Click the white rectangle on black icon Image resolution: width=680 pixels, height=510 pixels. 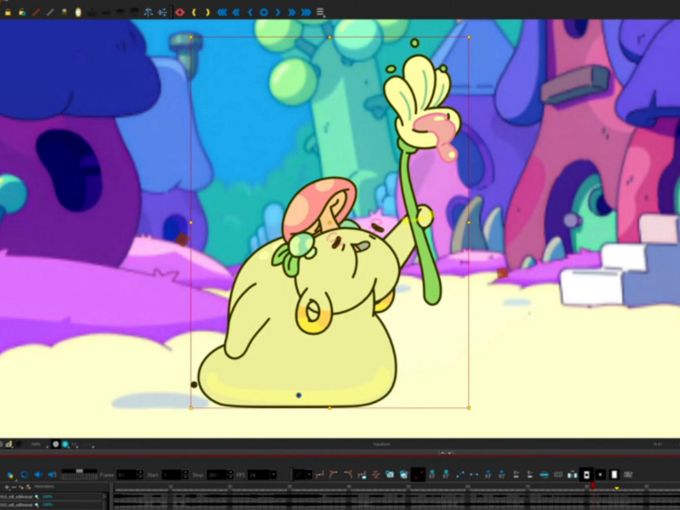point(614,475)
